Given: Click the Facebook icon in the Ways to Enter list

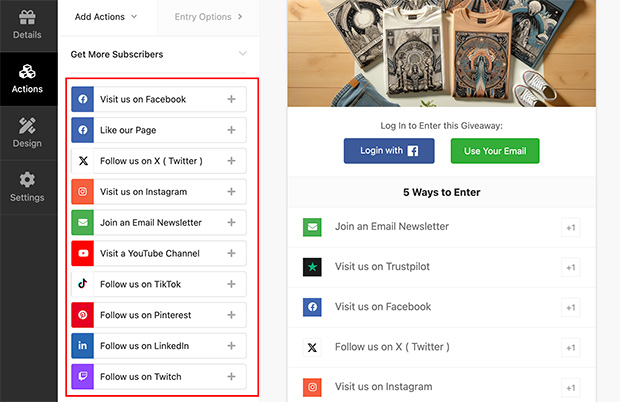Looking at the screenshot, I should pos(312,307).
